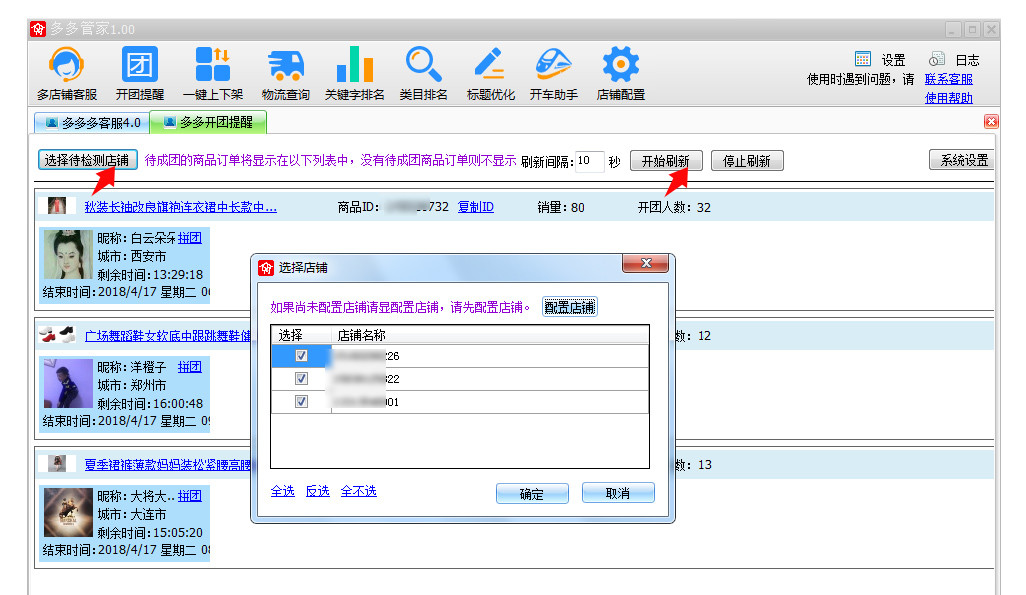Click the text 城市: 郑州市
Viewport: 1026px width, 595px height.
pos(132,386)
